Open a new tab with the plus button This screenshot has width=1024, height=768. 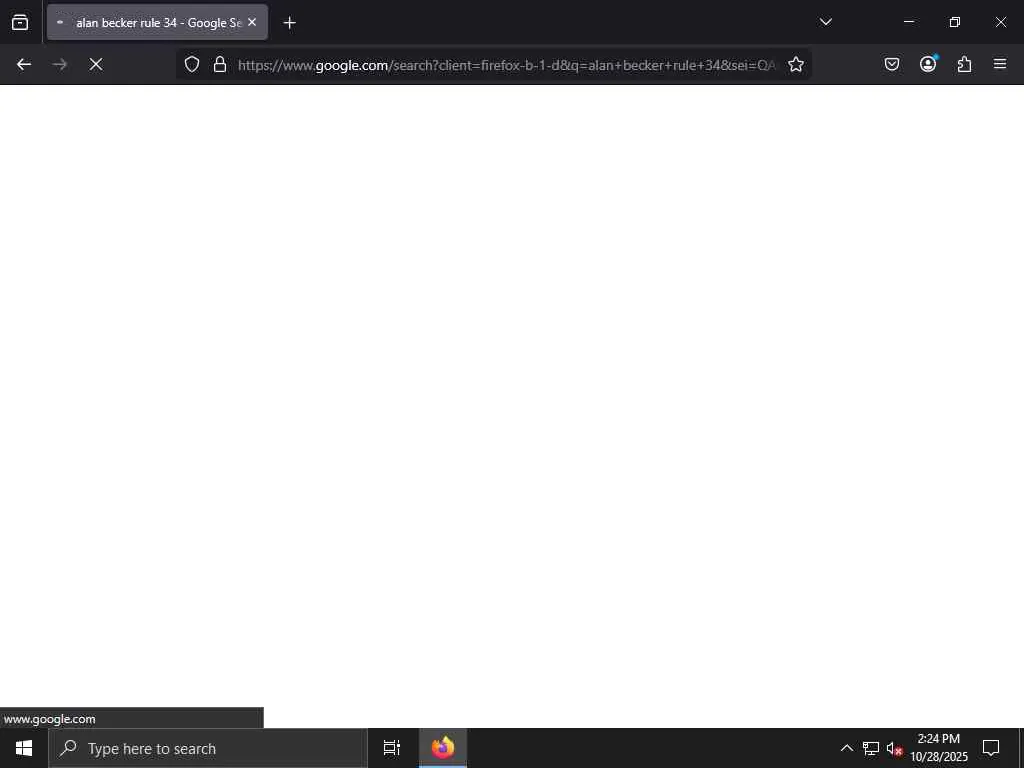[289, 23]
